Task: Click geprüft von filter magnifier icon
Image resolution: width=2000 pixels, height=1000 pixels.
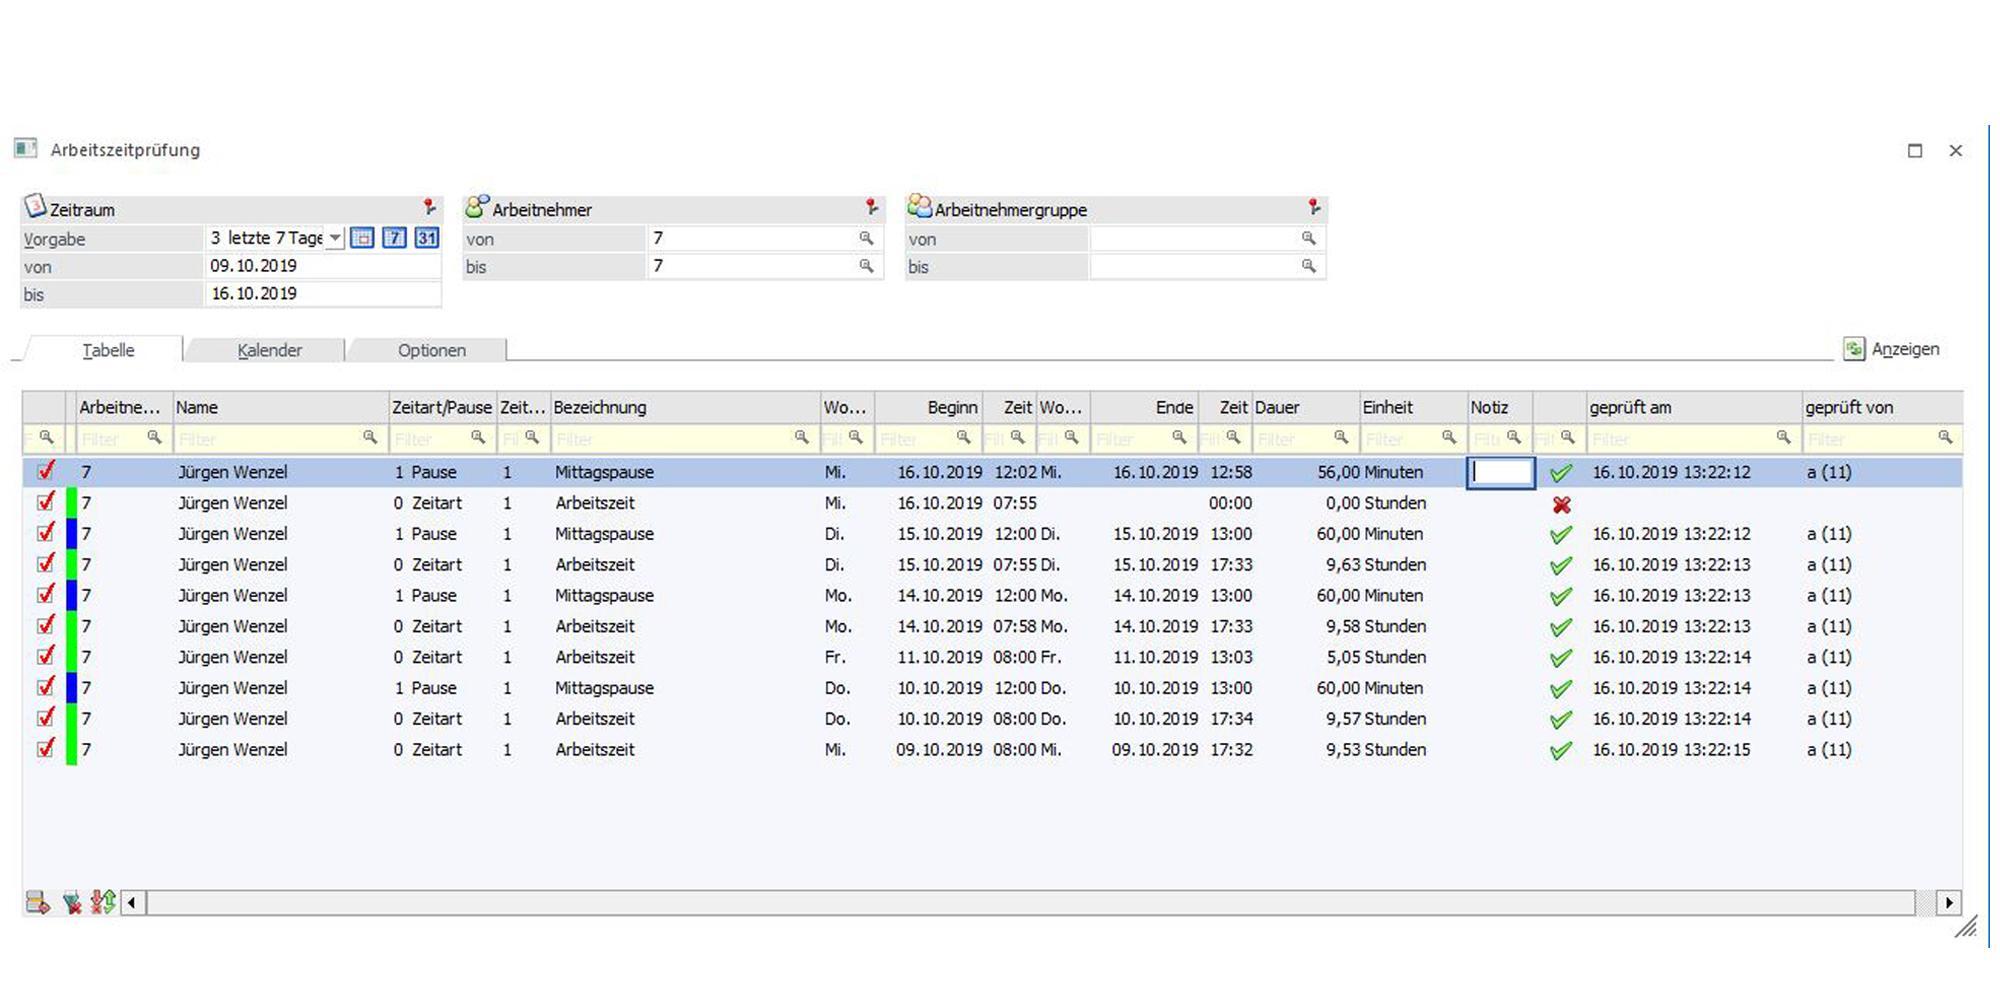Action: (1945, 438)
